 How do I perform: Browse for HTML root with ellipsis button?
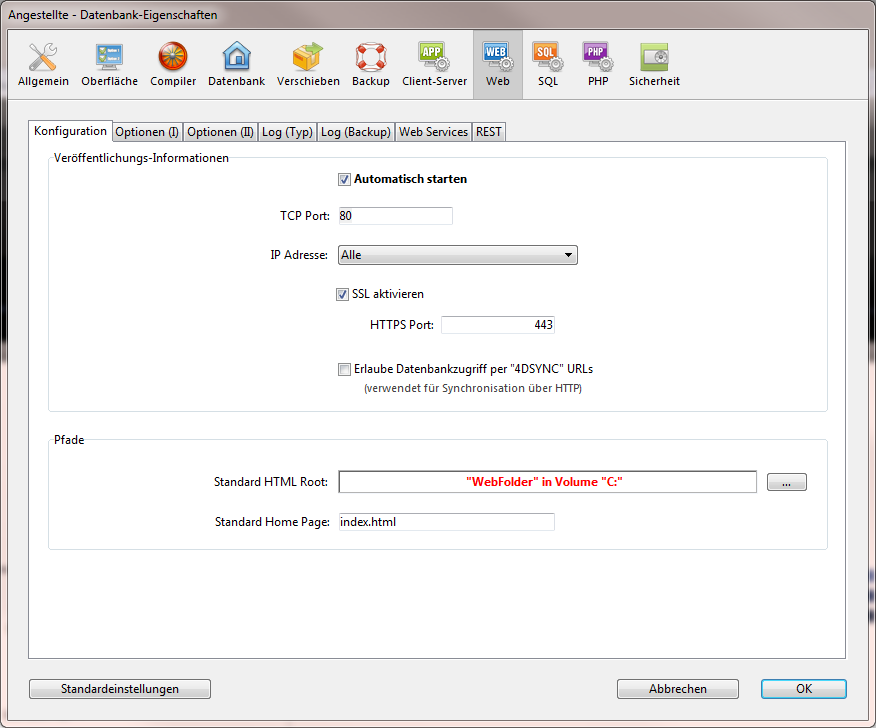click(x=787, y=482)
